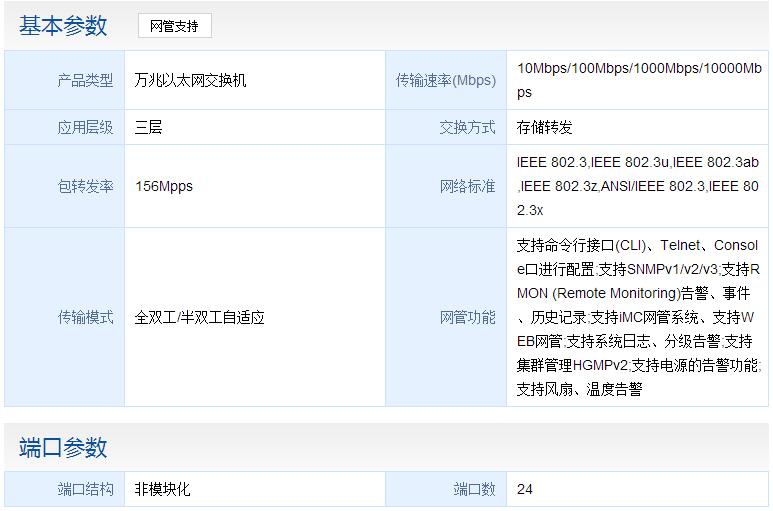The image size is (773, 511).
Task: Click the 网管功能 label
Action: click(467, 317)
